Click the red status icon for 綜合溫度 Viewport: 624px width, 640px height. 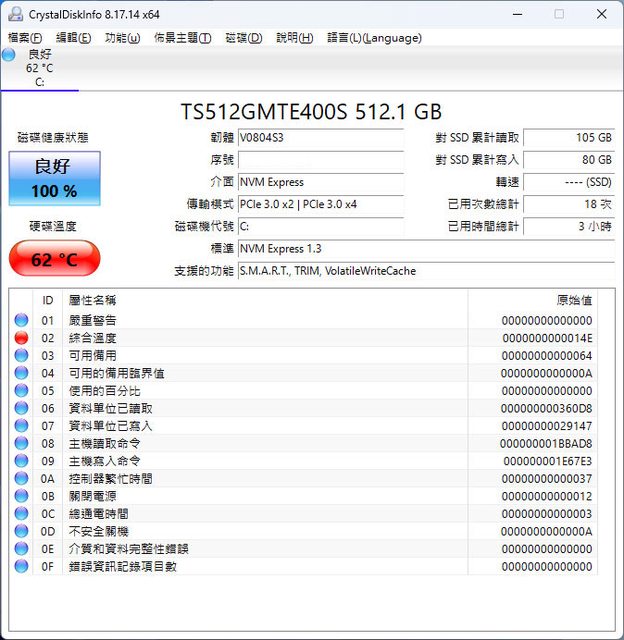pos(21,338)
